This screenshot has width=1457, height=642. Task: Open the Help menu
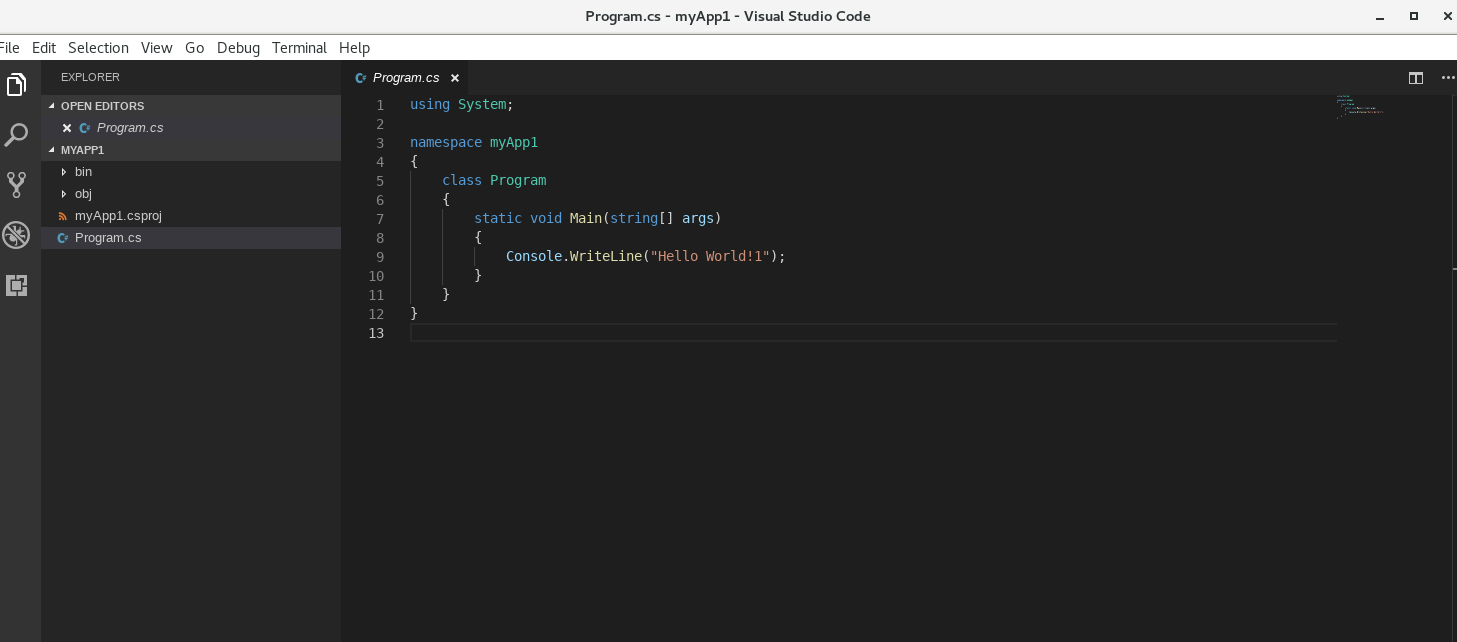click(354, 47)
